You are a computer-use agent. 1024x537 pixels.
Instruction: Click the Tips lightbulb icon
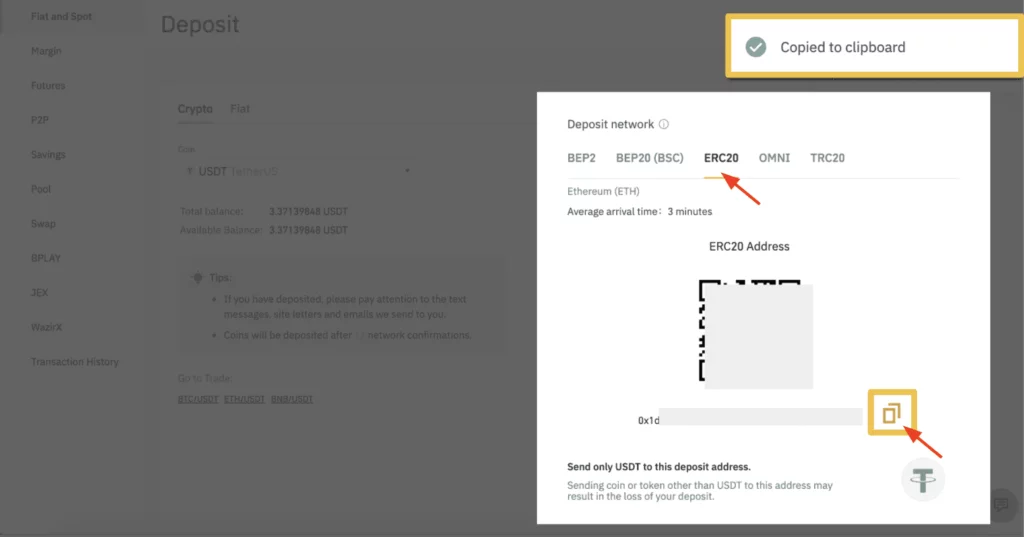point(197,277)
